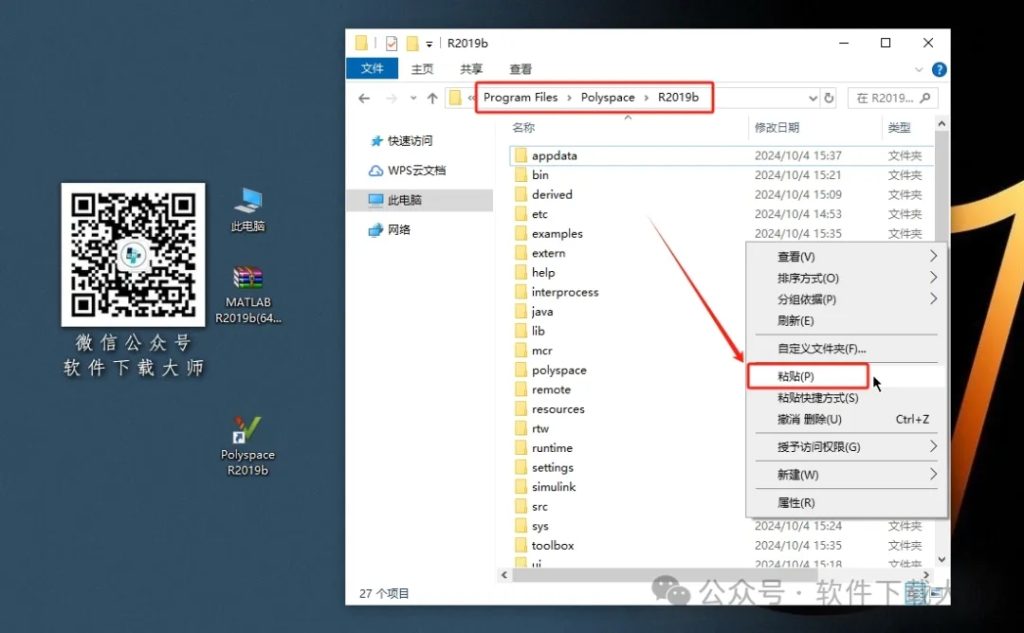The width and height of the screenshot is (1024, 633).
Task: Open the 主页 tab in File Explorer
Action: [421, 69]
